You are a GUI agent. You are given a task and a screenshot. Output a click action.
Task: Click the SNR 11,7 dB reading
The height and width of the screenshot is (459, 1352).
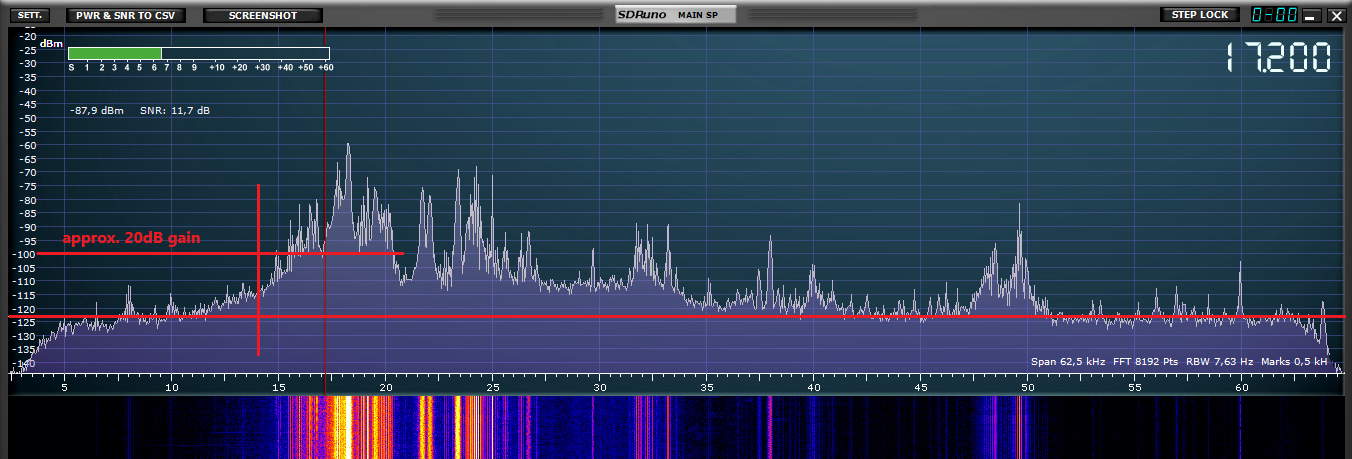[x=174, y=110]
